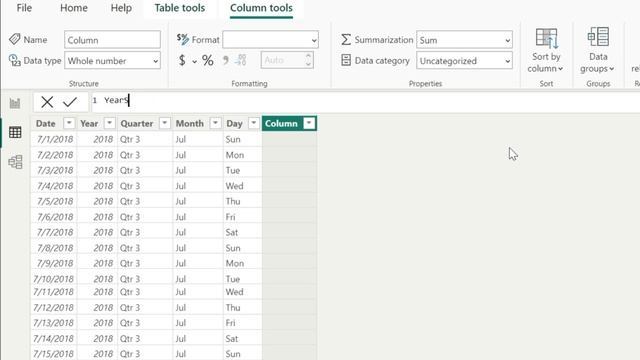Select the Day column header

tap(234, 124)
